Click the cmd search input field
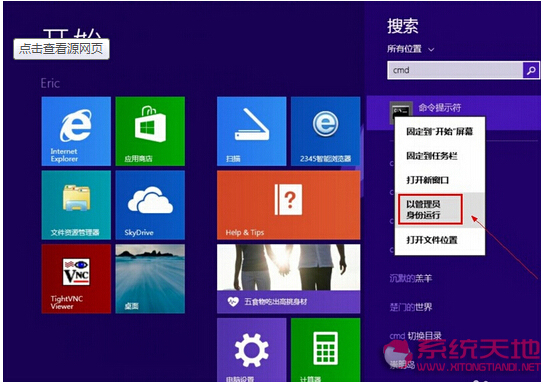Image resolution: width=543 pixels, height=384 pixels. pyautogui.click(x=455, y=70)
